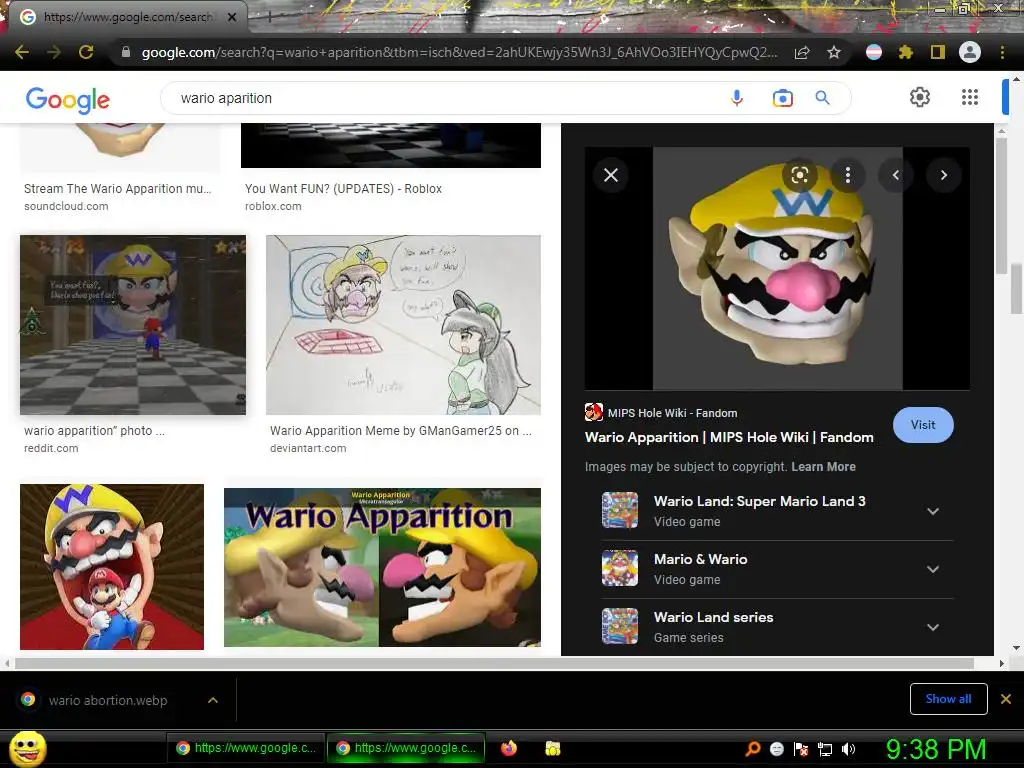Click the voice search microphone icon
This screenshot has height=768, width=1024.
click(x=737, y=98)
